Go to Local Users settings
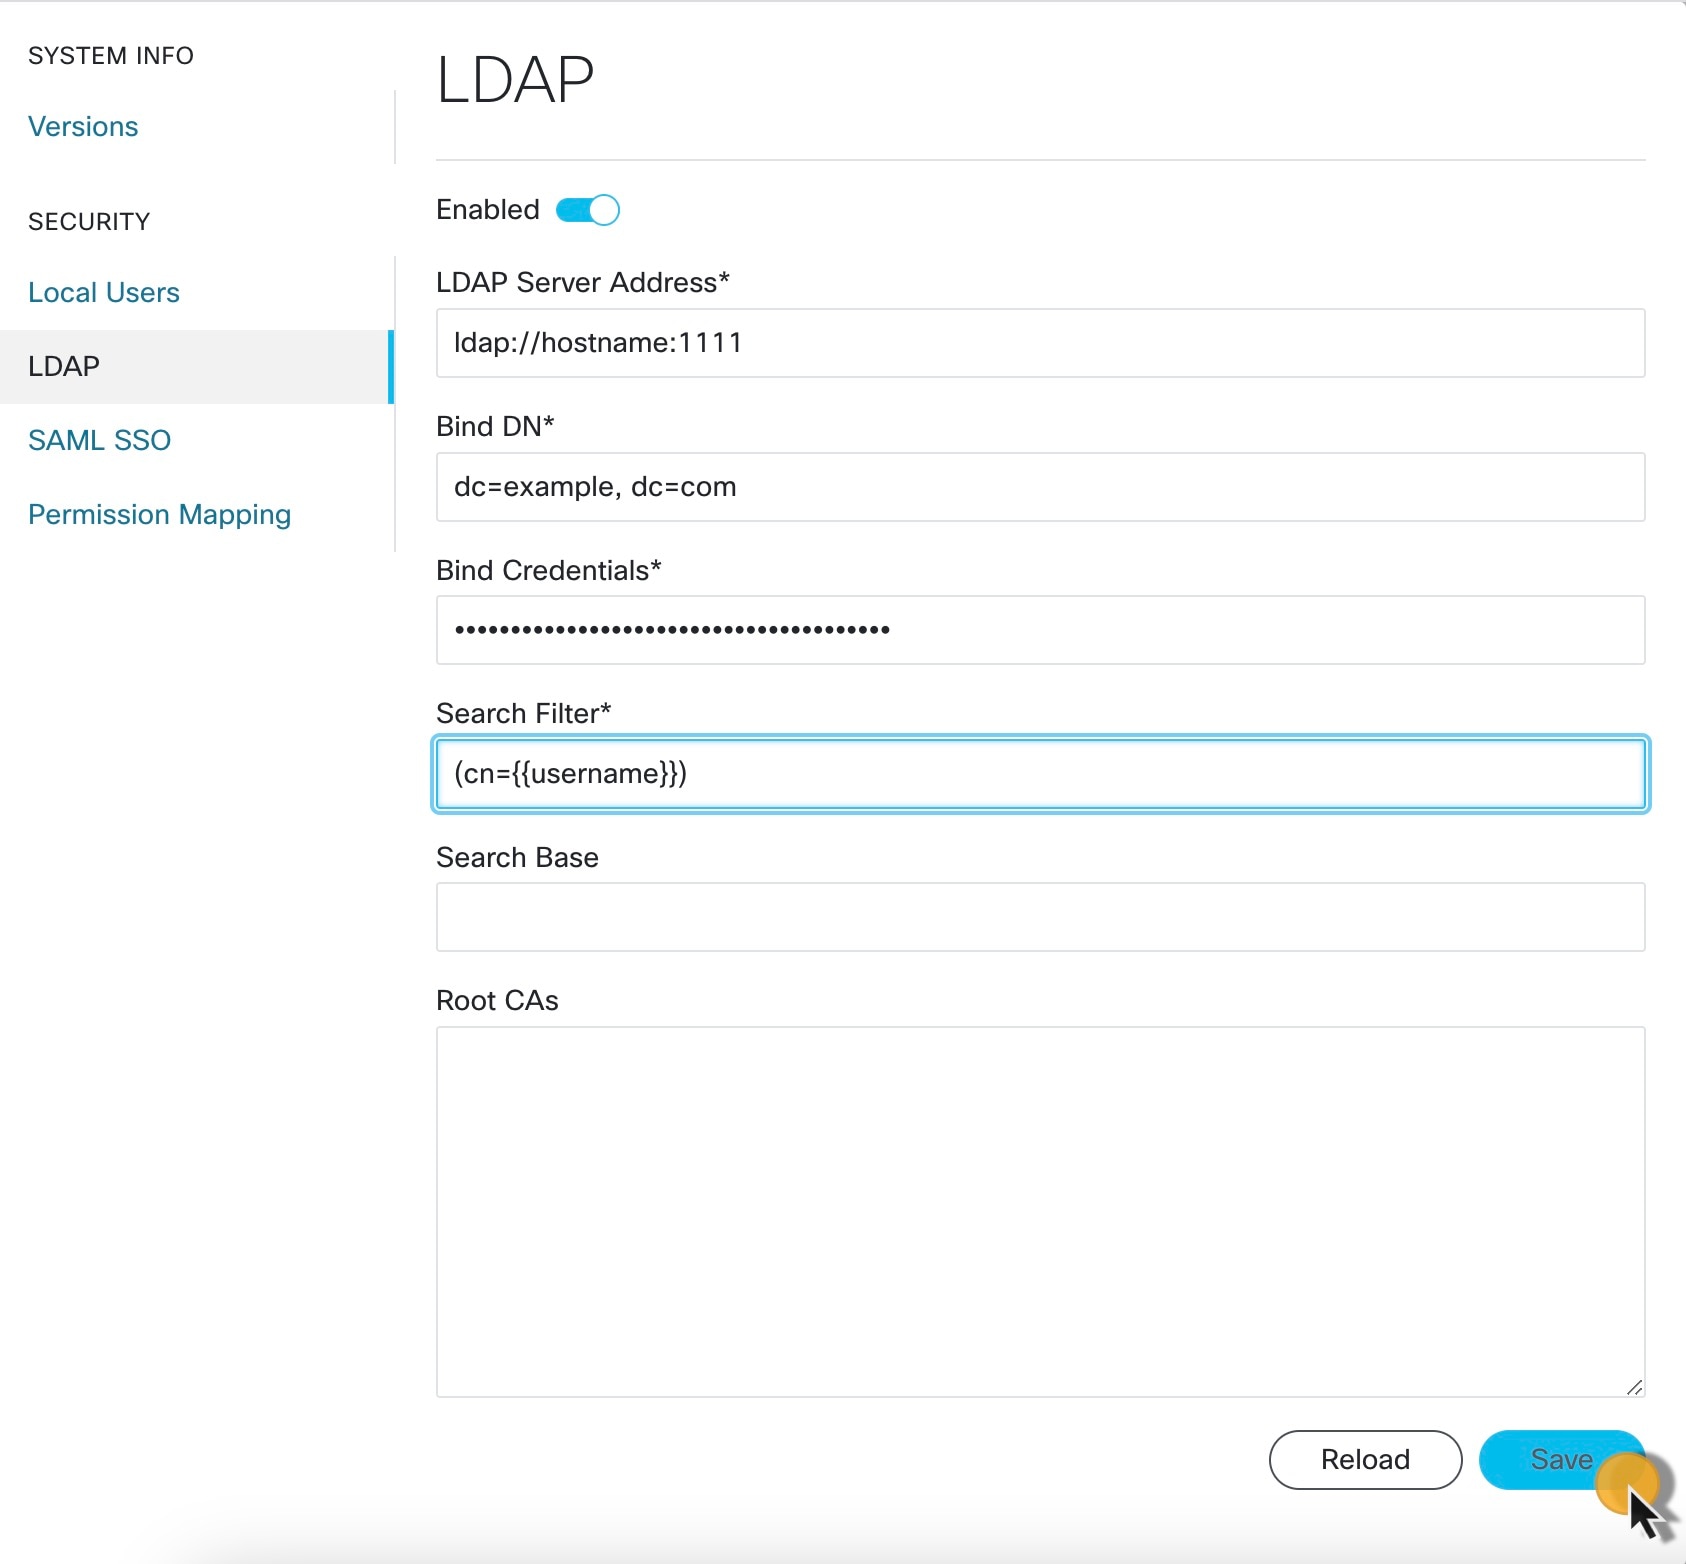The image size is (1686, 1564). coord(104,292)
